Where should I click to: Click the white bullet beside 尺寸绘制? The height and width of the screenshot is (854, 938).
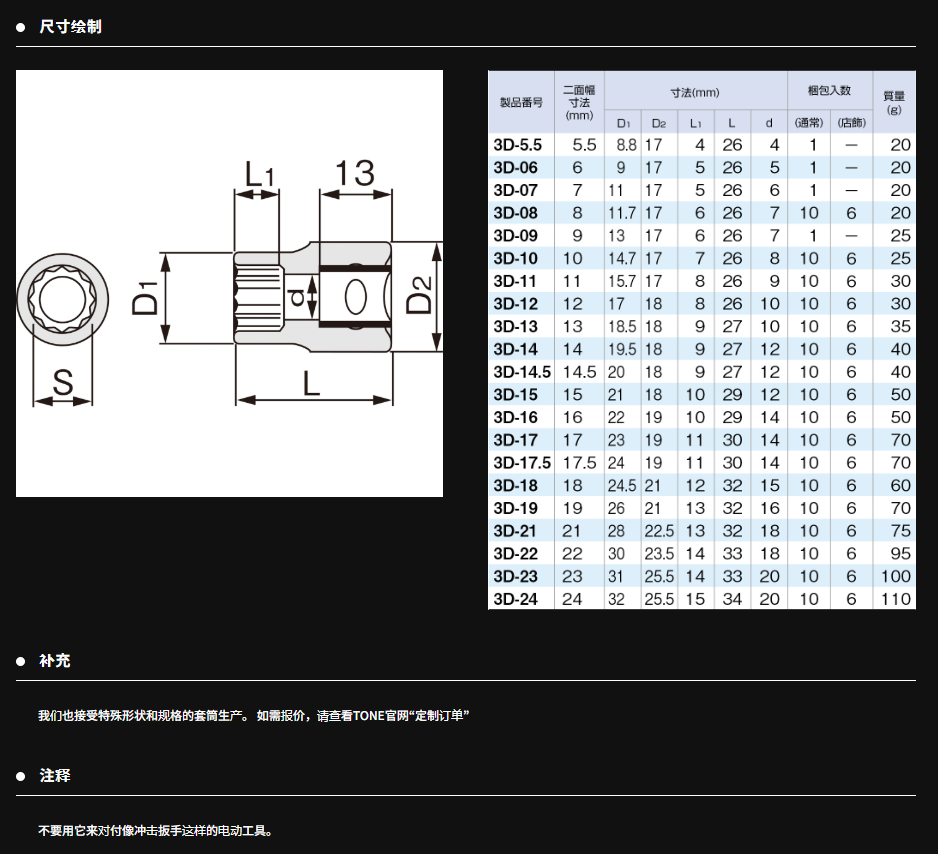[20, 27]
